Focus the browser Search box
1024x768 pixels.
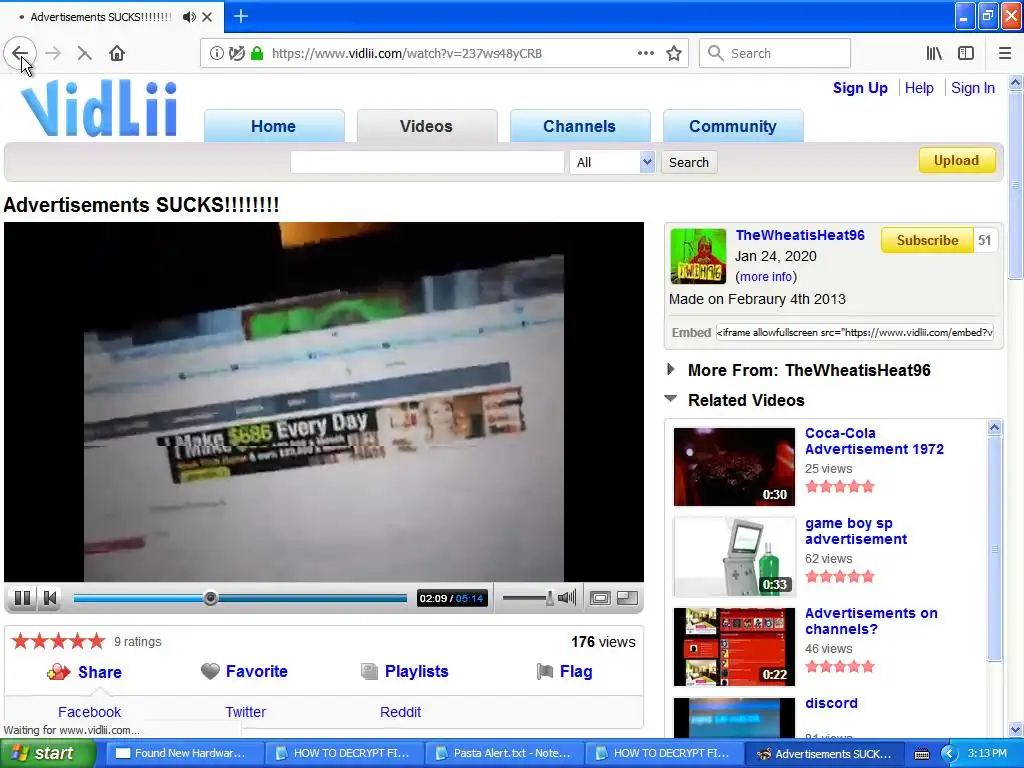[775, 53]
